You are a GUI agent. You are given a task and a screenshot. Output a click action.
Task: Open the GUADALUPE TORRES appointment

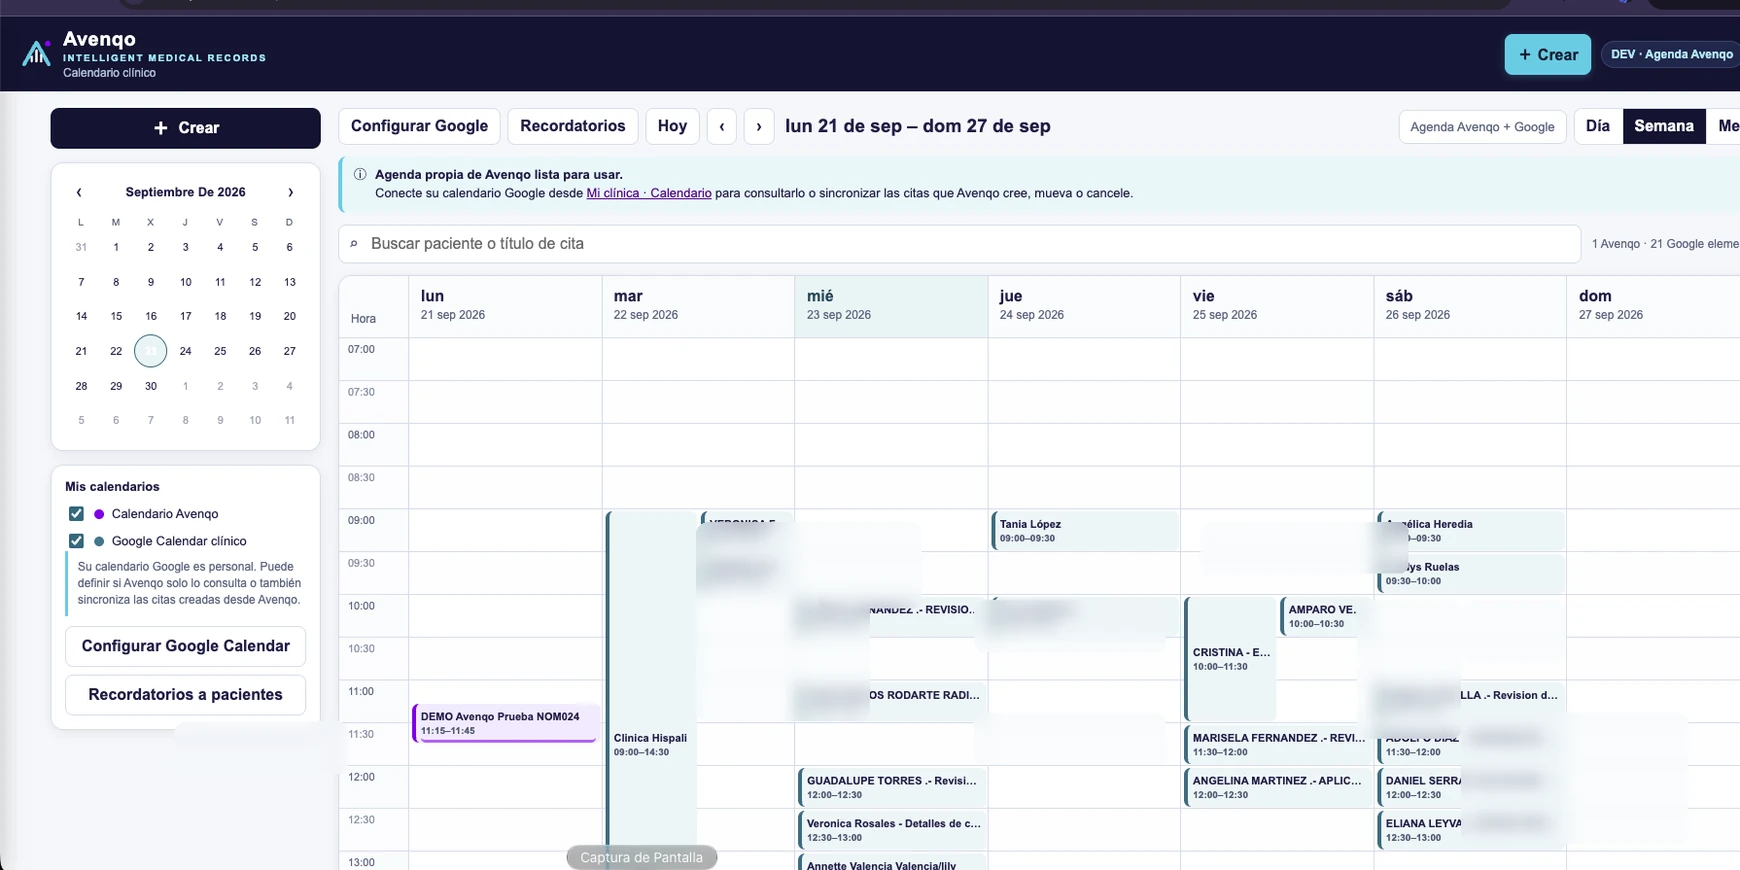[892, 787]
